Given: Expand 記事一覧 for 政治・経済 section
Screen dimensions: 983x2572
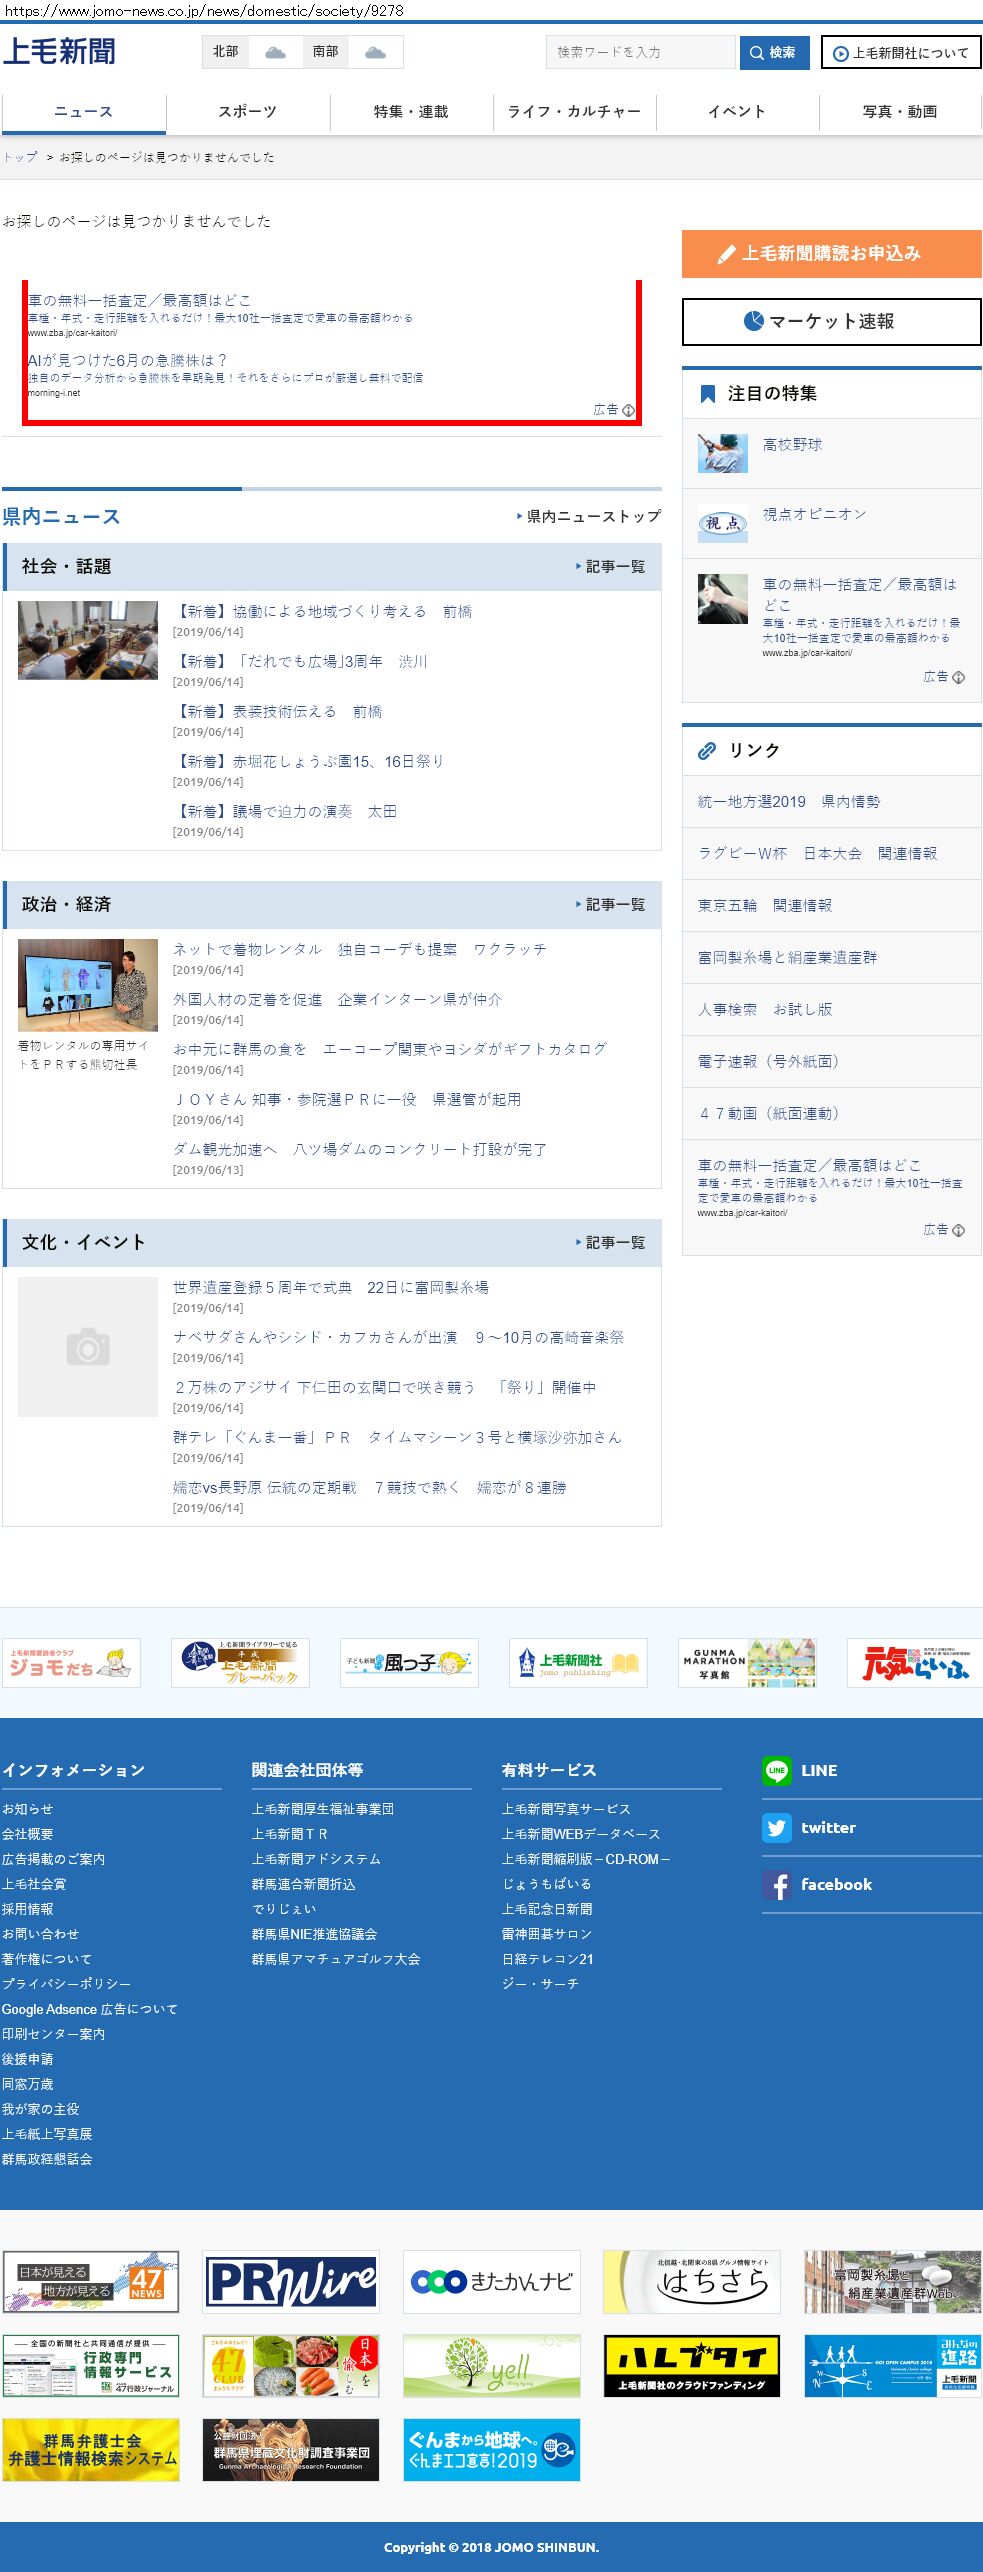Looking at the screenshot, I should tap(611, 905).
